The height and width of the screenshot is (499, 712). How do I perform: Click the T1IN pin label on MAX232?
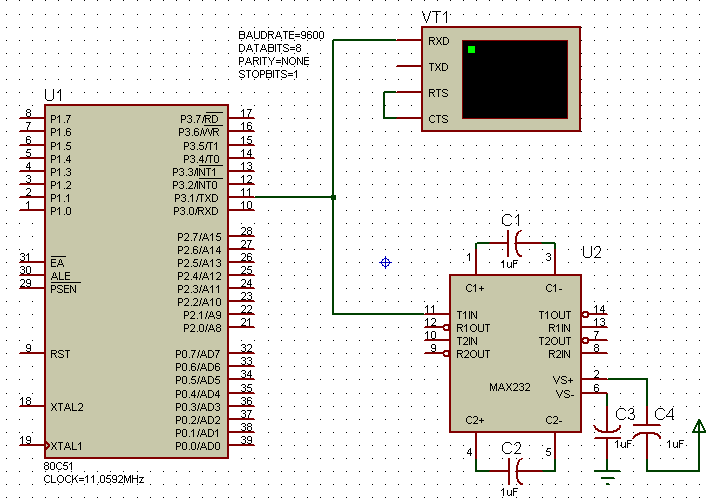(467, 315)
